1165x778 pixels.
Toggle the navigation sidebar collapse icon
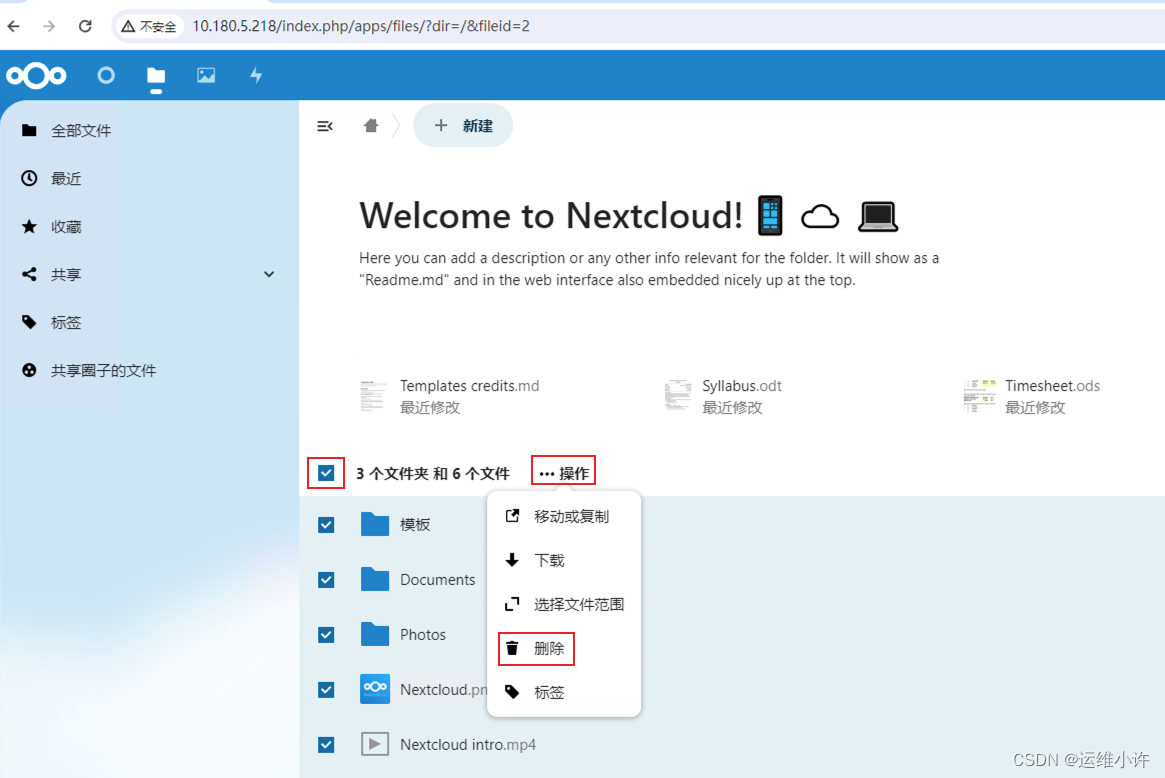(325, 126)
